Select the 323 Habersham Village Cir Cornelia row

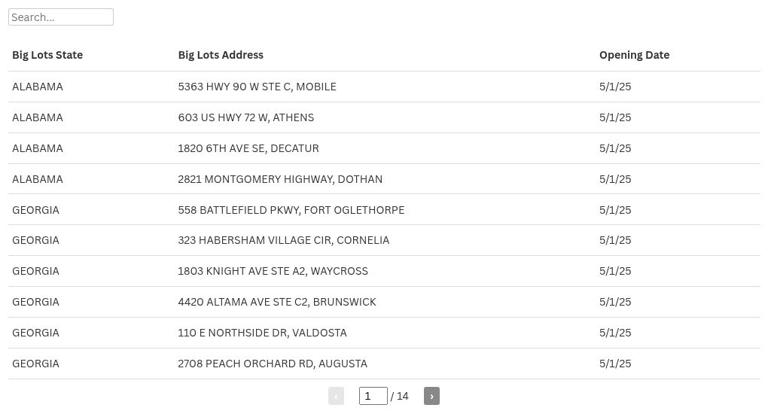(283, 240)
